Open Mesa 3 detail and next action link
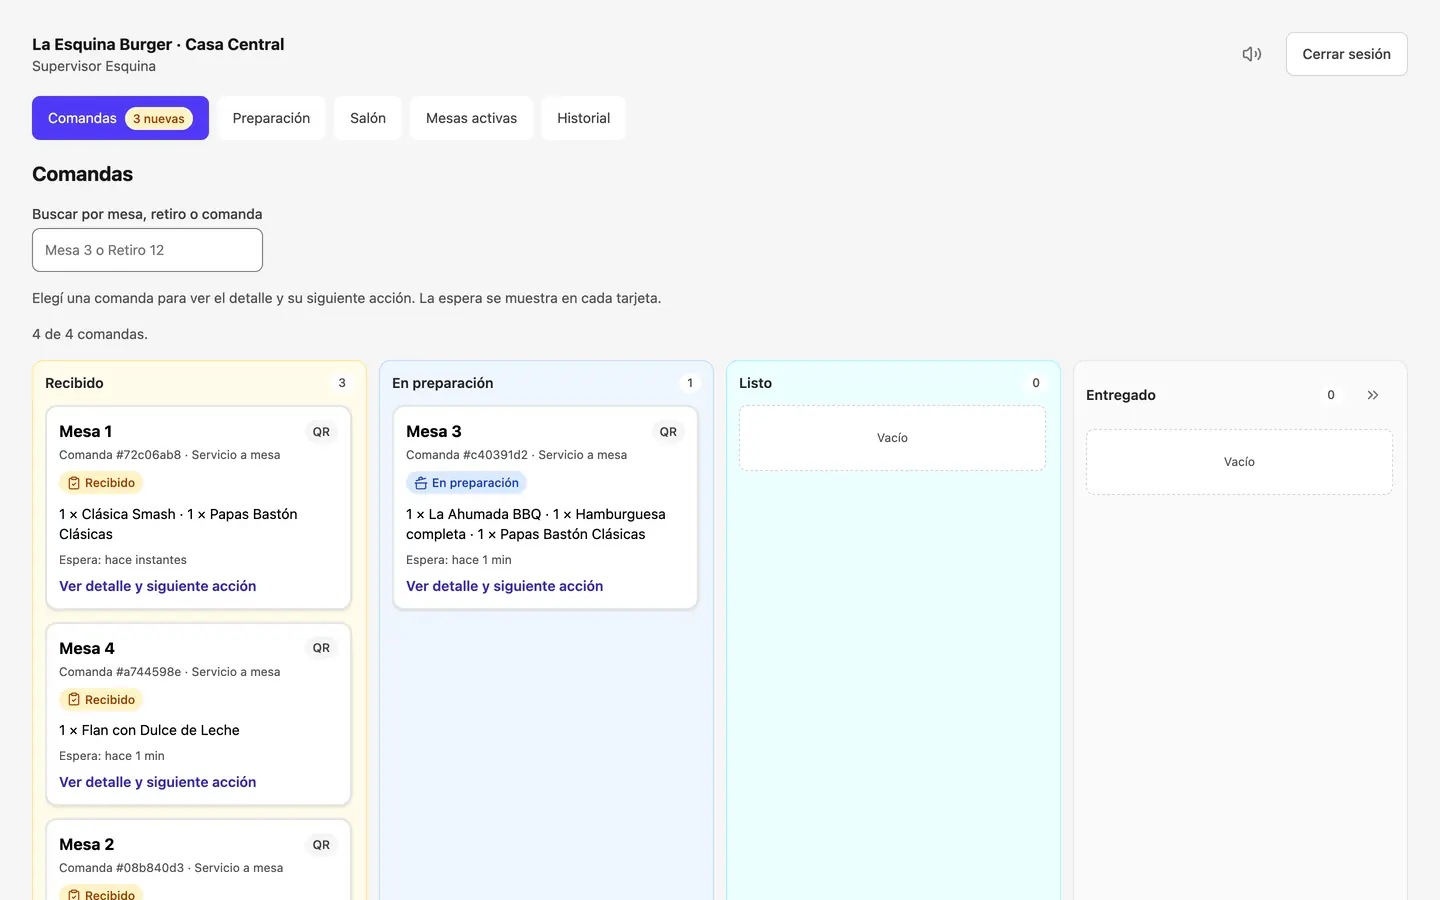 point(504,586)
